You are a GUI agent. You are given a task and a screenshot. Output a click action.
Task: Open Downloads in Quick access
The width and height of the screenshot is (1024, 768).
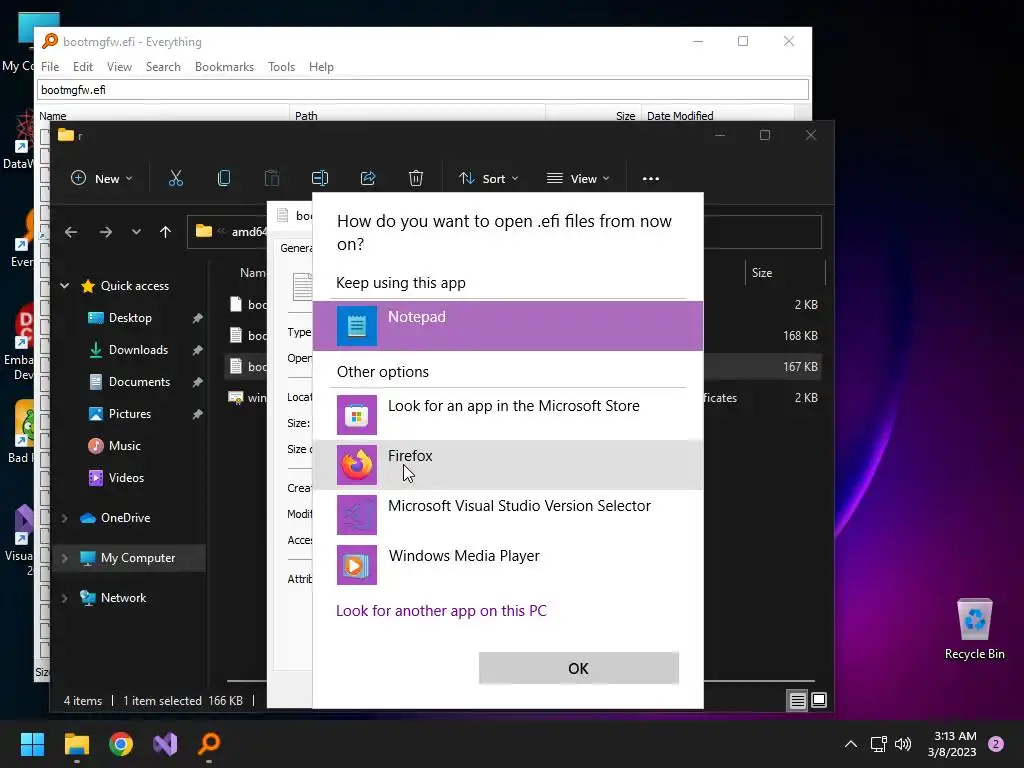(138, 349)
